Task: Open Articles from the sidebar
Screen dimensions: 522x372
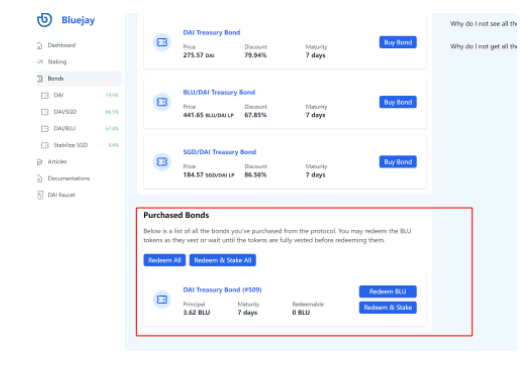Action: coord(57,162)
